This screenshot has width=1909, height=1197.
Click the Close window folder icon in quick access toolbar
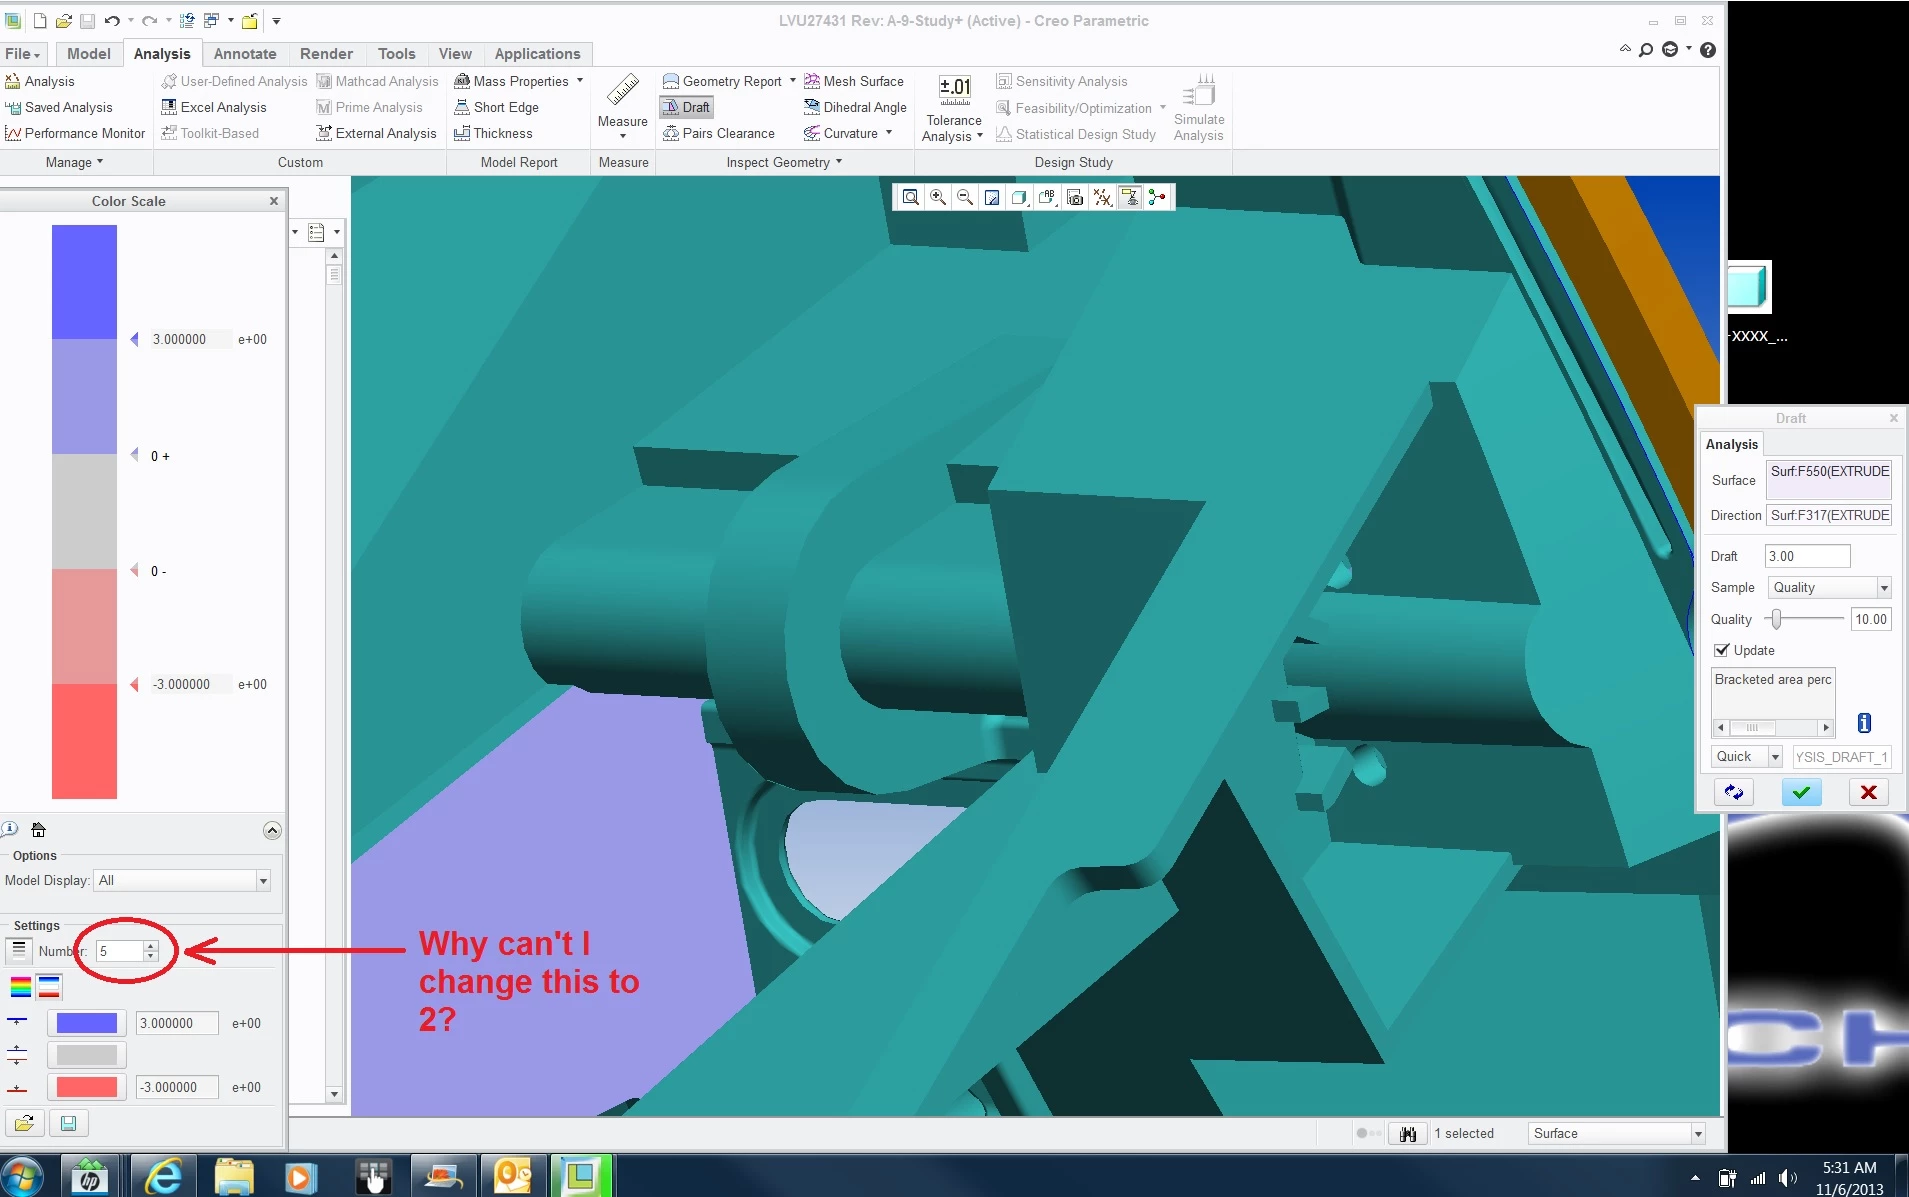[250, 20]
